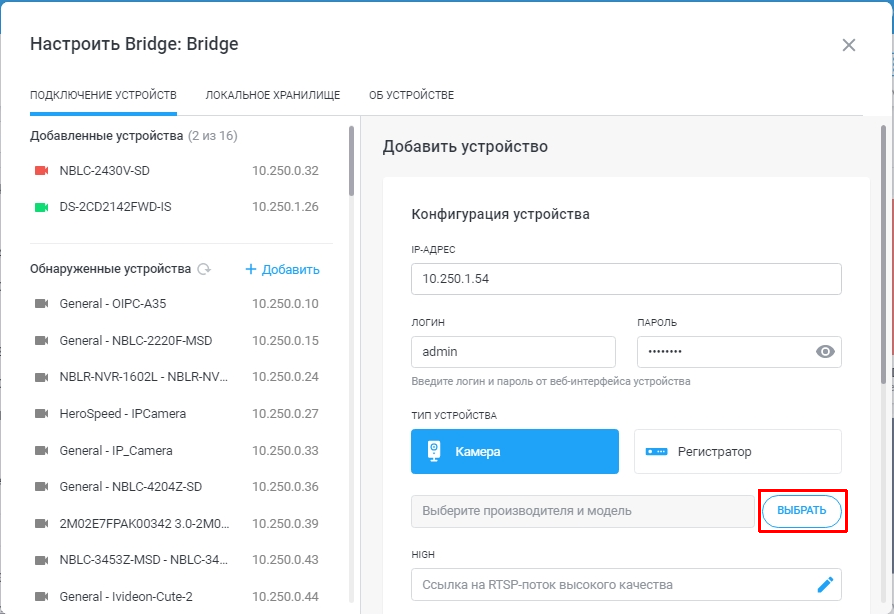Screen dimensions: 894x614
Task: Select HeroSpeed - IPCamera device
Action: click(x=177, y=413)
